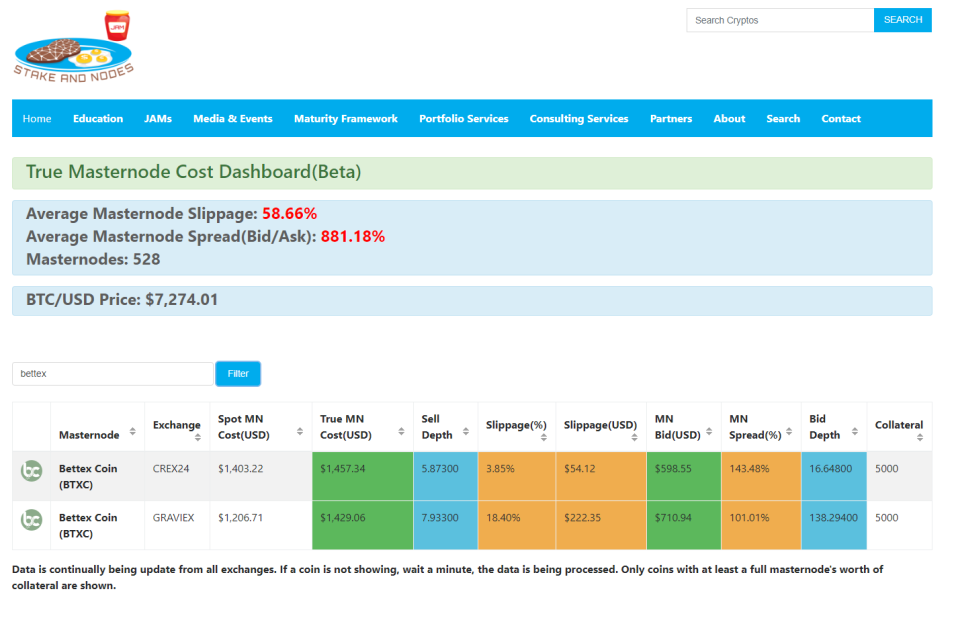Open Portfolio Services page

point(464,119)
